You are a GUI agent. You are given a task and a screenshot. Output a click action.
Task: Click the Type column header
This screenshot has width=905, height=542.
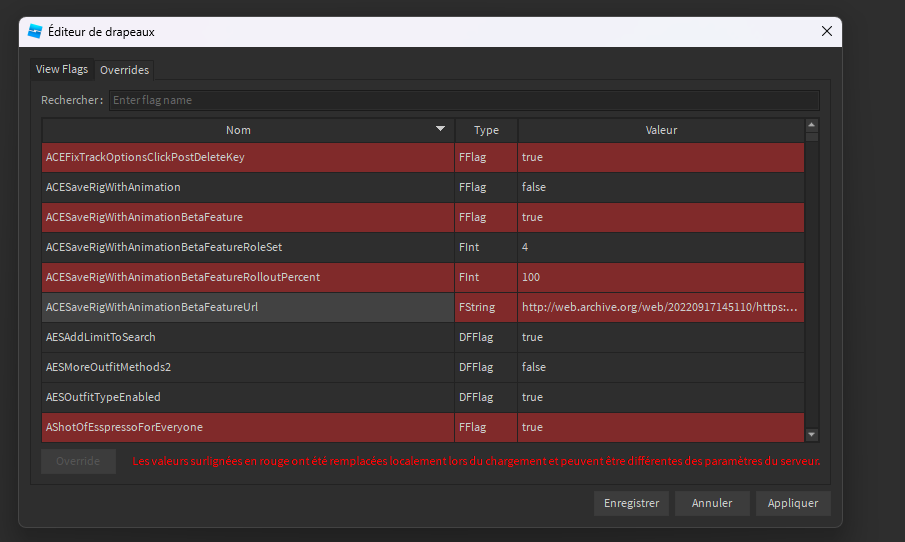coord(486,130)
